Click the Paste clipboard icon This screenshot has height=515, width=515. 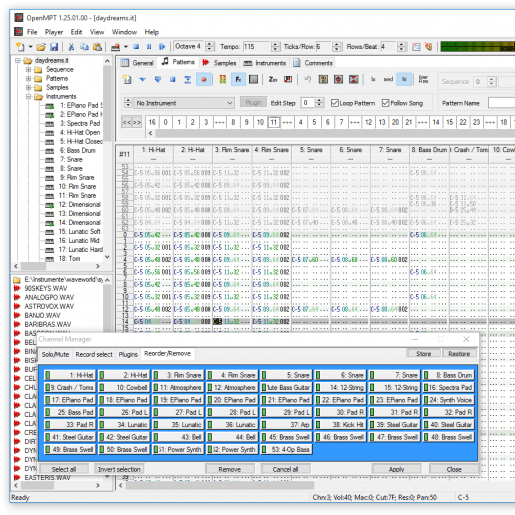coord(97,47)
